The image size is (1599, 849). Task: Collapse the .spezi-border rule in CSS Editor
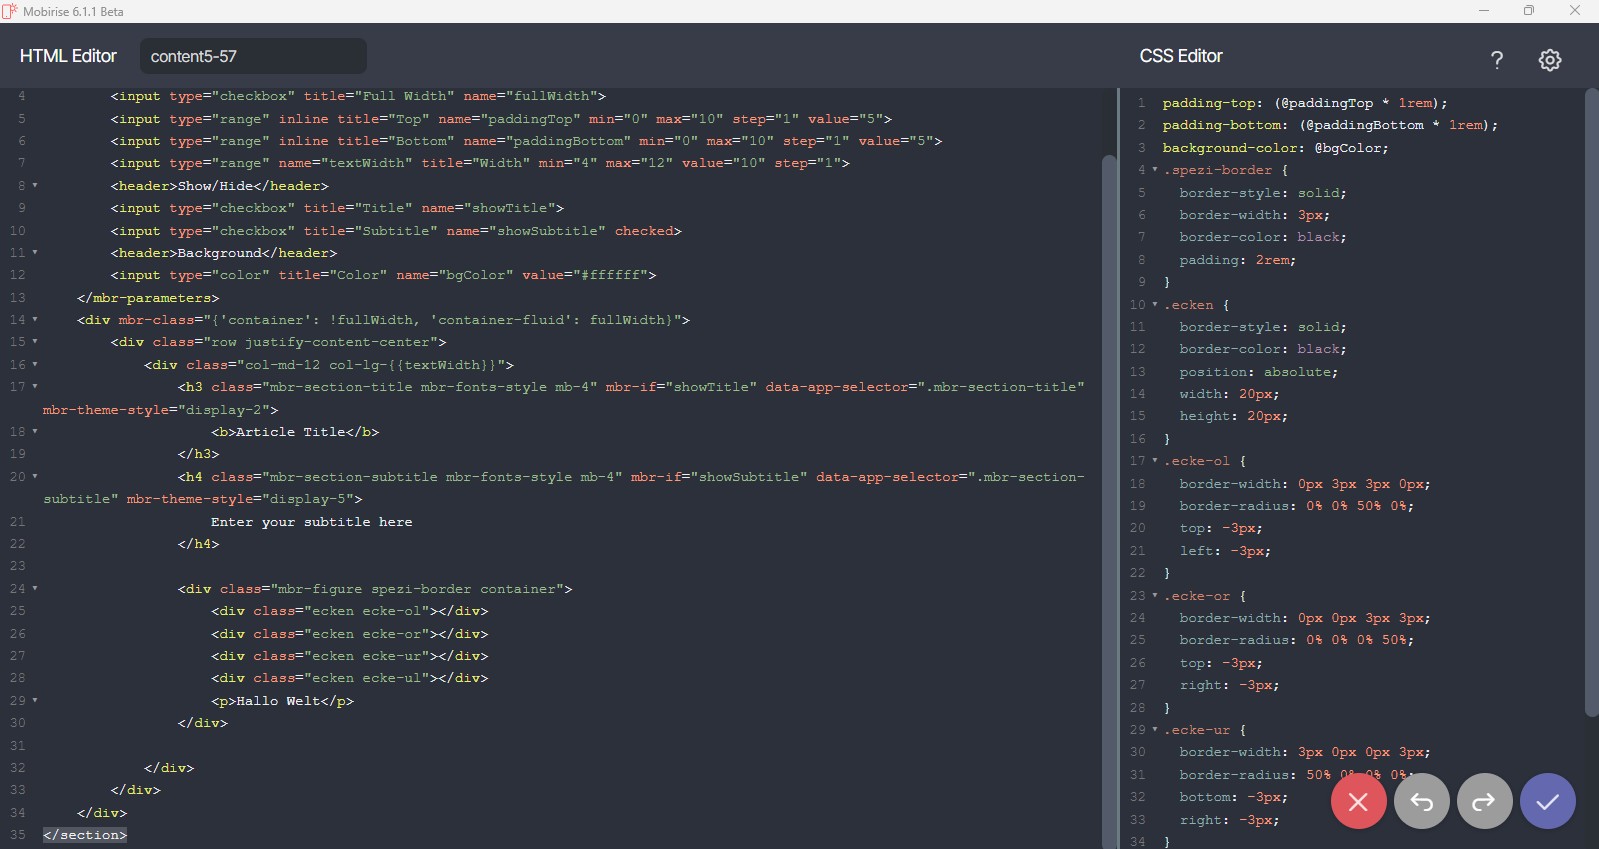click(1155, 170)
